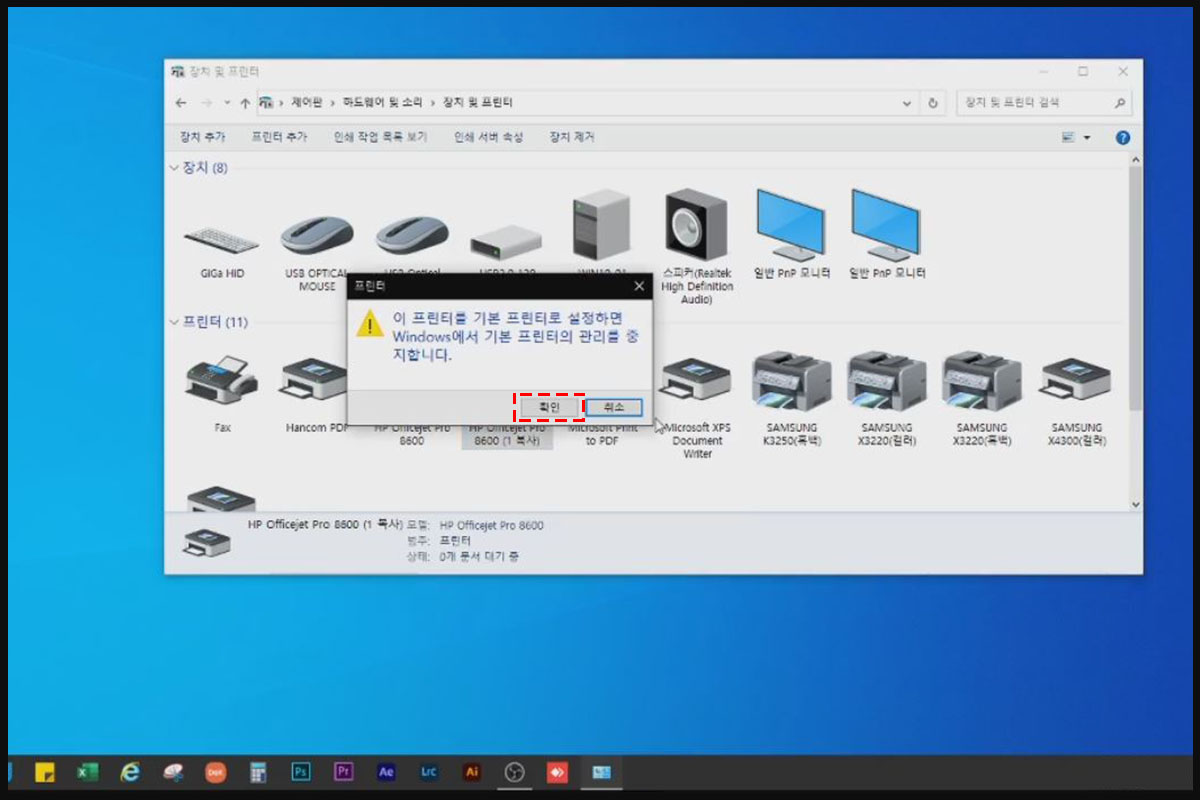Open Illustrator from the taskbar
1200x800 pixels.
(472, 772)
